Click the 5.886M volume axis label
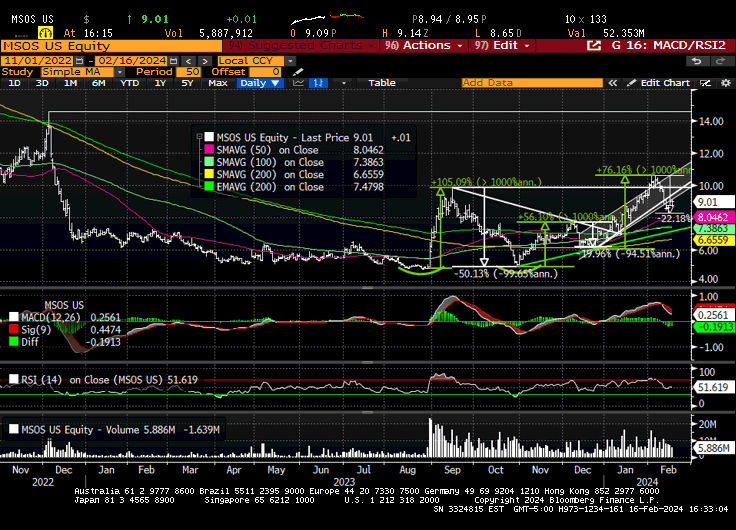Viewport: 736px width, 530px height. (x=713, y=448)
